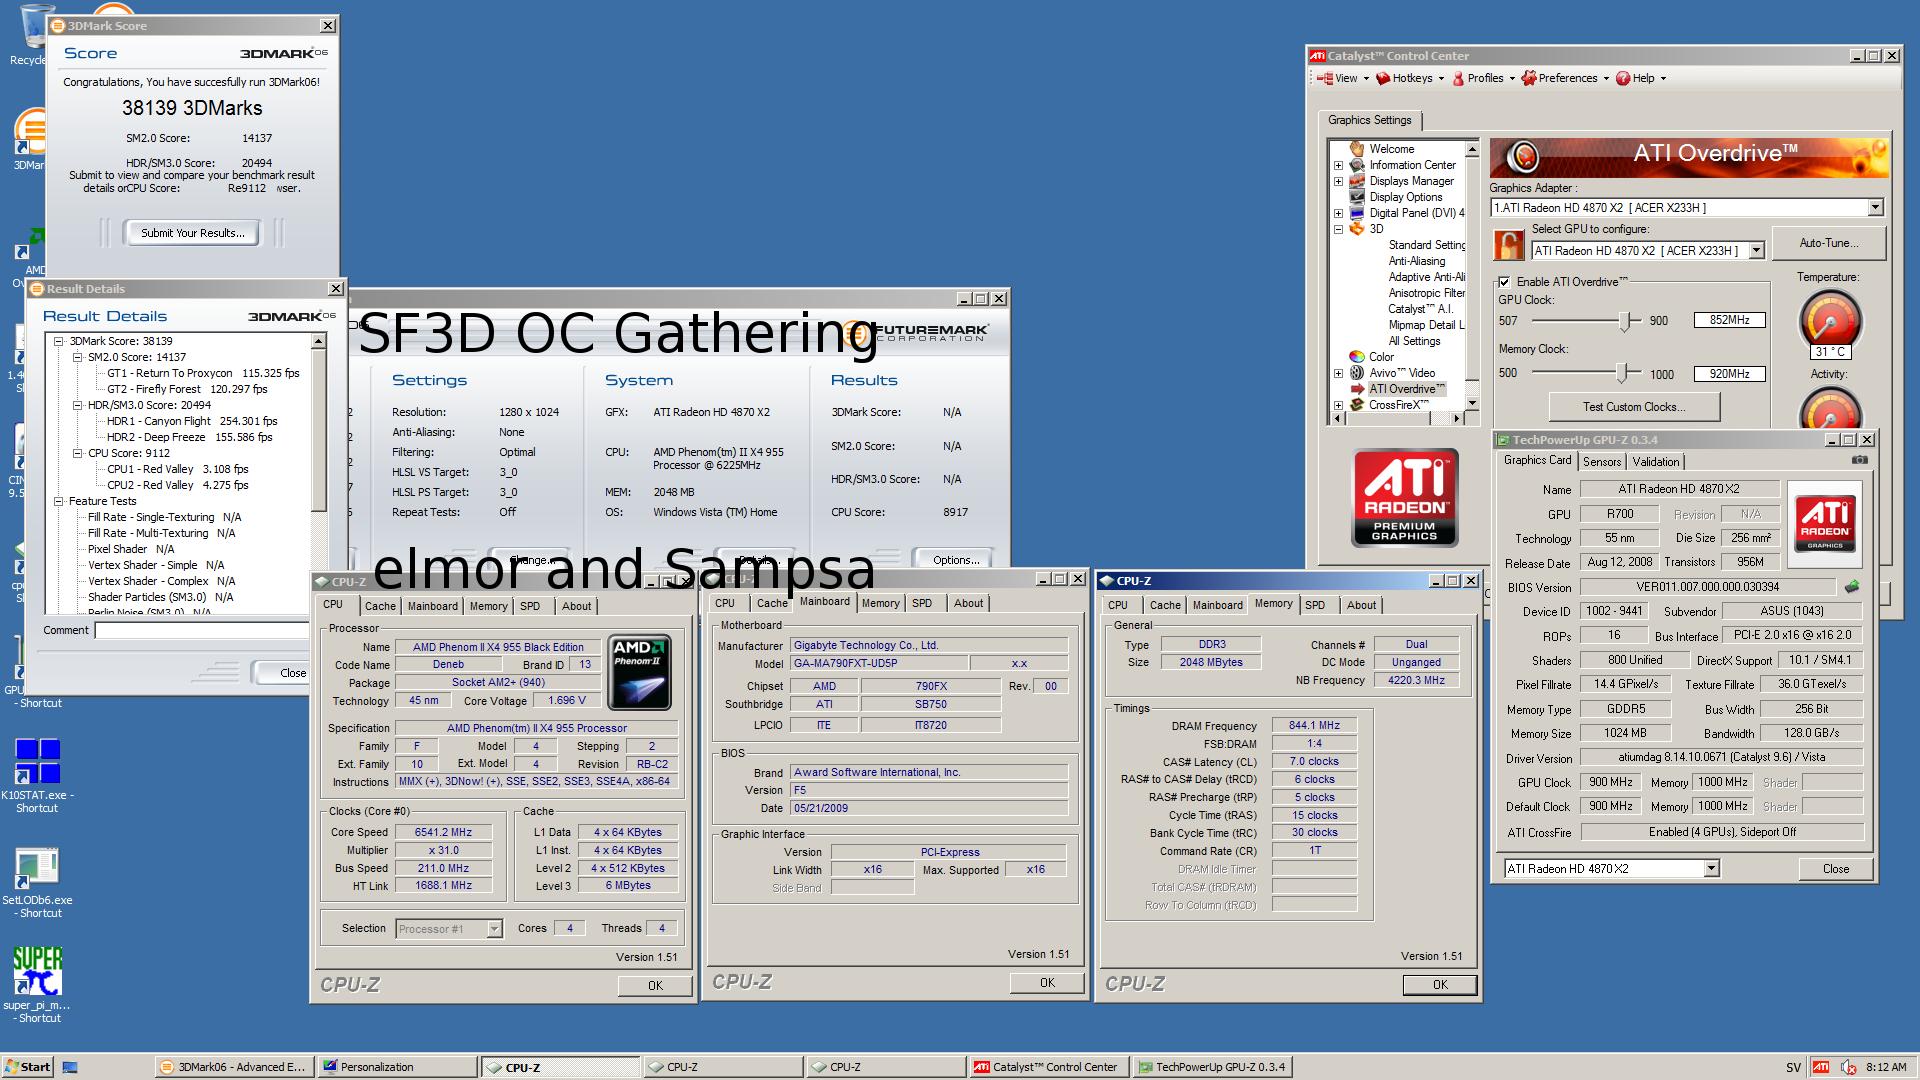Click the volume icon in the system tray
Viewport: 1920px width, 1080px height.
[x=1849, y=1067]
